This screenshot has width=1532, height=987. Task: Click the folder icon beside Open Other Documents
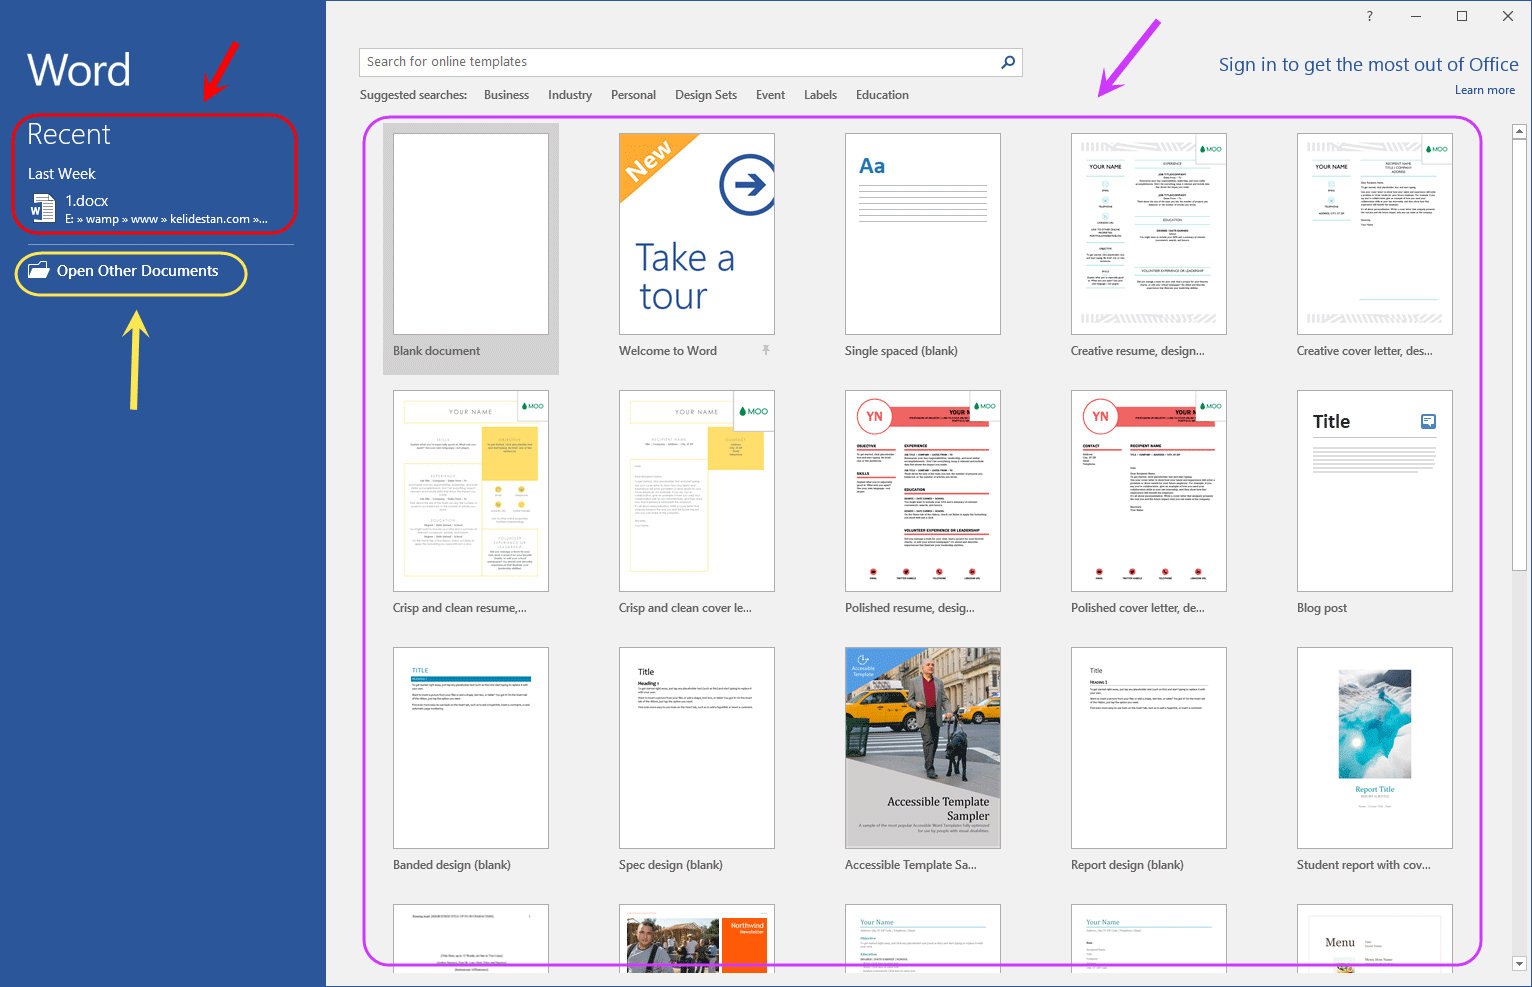tap(39, 271)
